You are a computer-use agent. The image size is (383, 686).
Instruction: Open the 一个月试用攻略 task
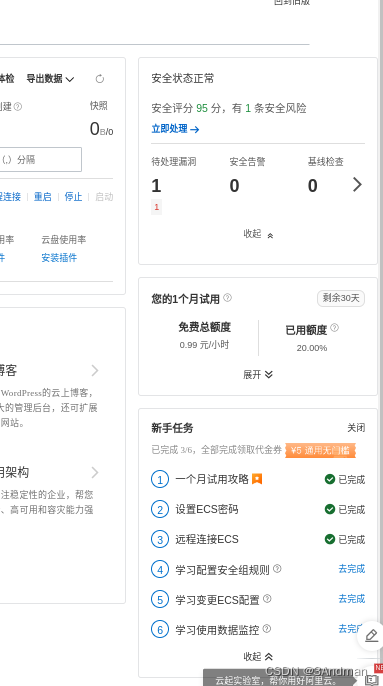click(212, 479)
